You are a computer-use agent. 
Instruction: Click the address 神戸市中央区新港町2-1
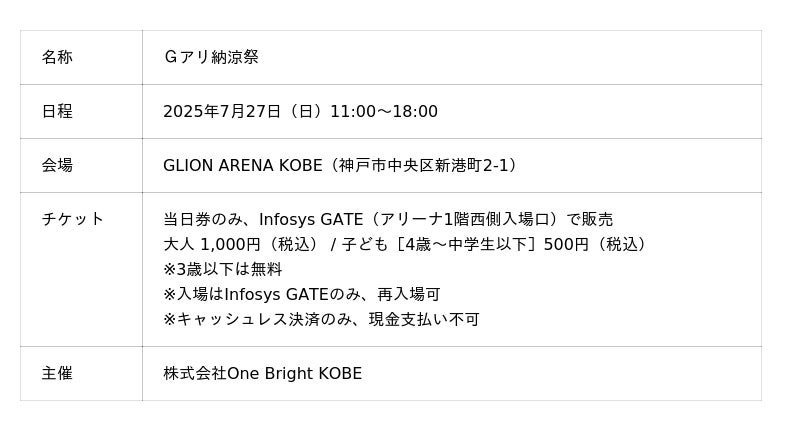pos(423,165)
